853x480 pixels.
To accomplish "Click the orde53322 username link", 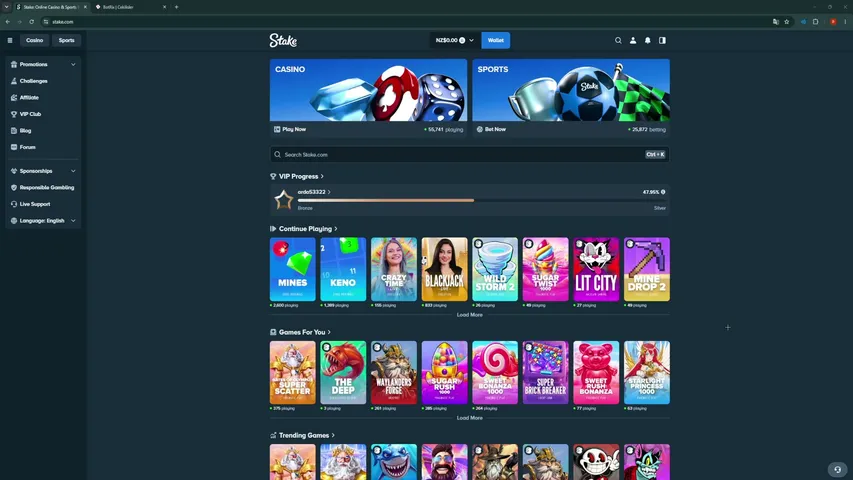I will click(x=314, y=192).
